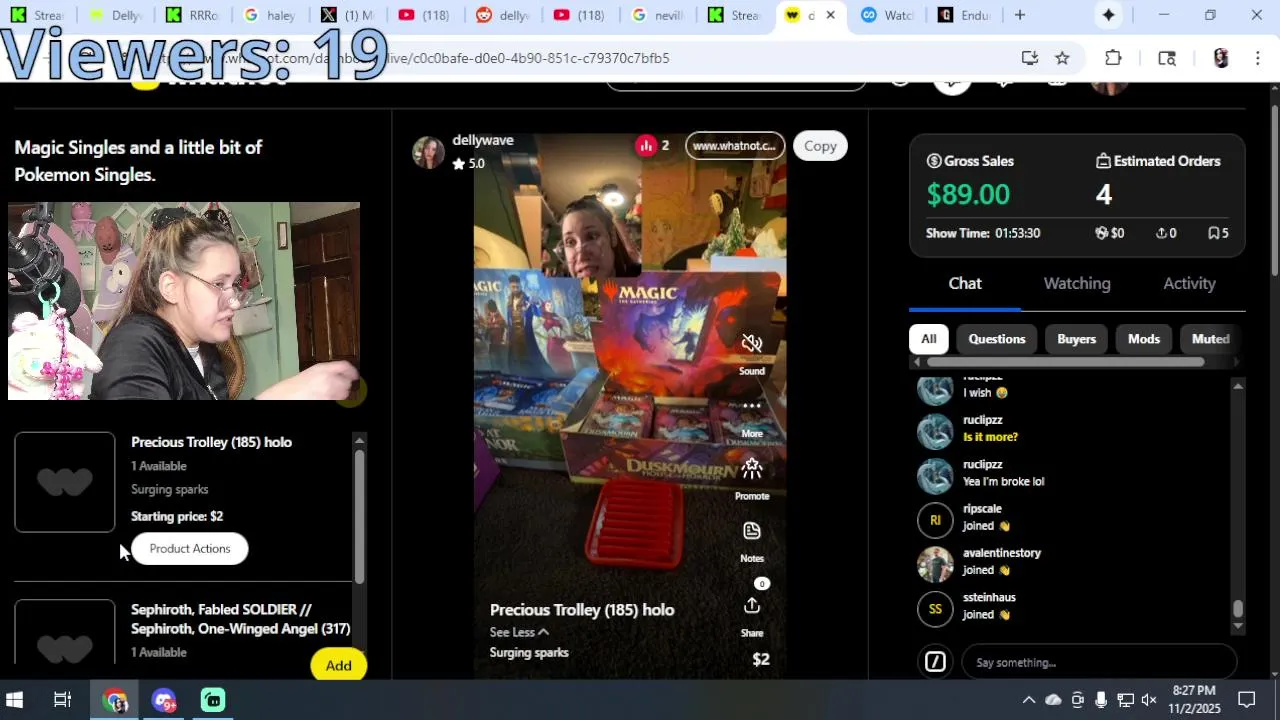Open stream Notes
The image size is (1280, 720).
752,530
